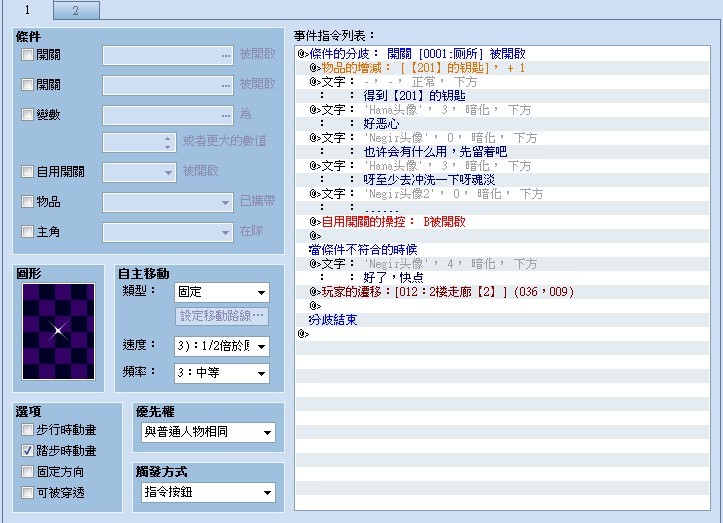Select the 'Negir头像2' text command line
The height and width of the screenshot is (523, 723).
(503, 194)
